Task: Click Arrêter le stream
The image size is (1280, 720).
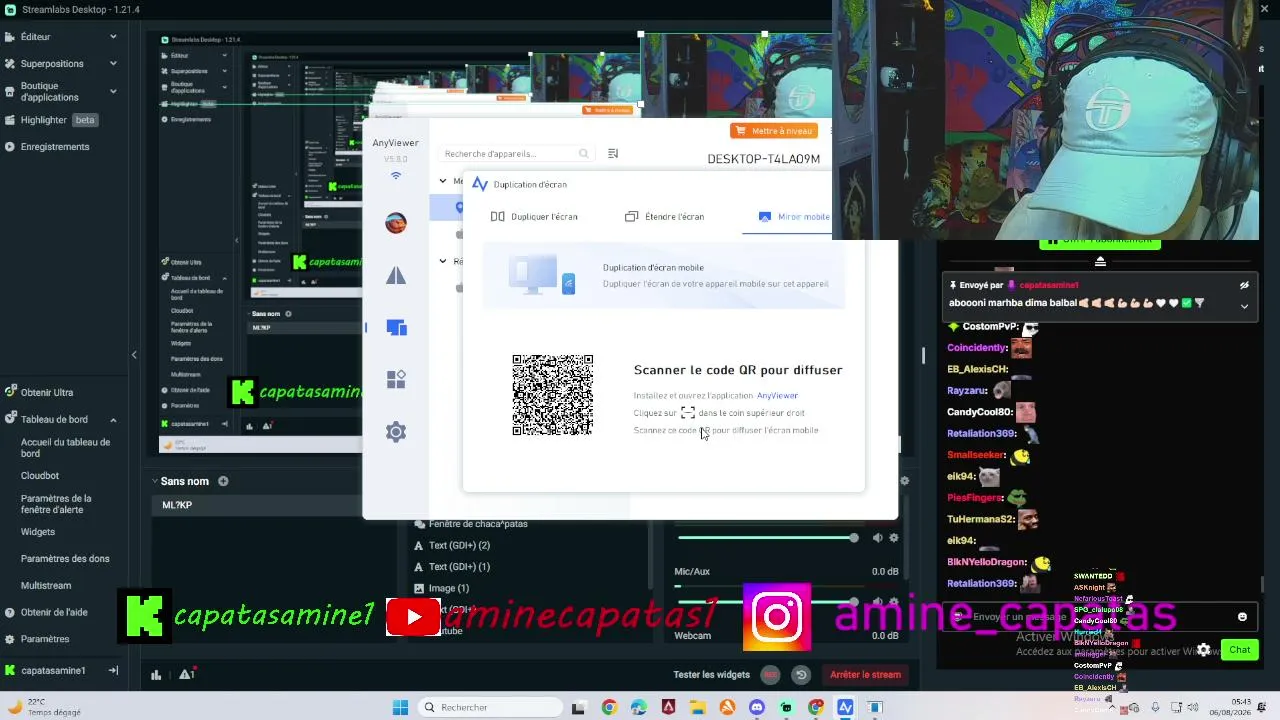Action: click(x=865, y=675)
